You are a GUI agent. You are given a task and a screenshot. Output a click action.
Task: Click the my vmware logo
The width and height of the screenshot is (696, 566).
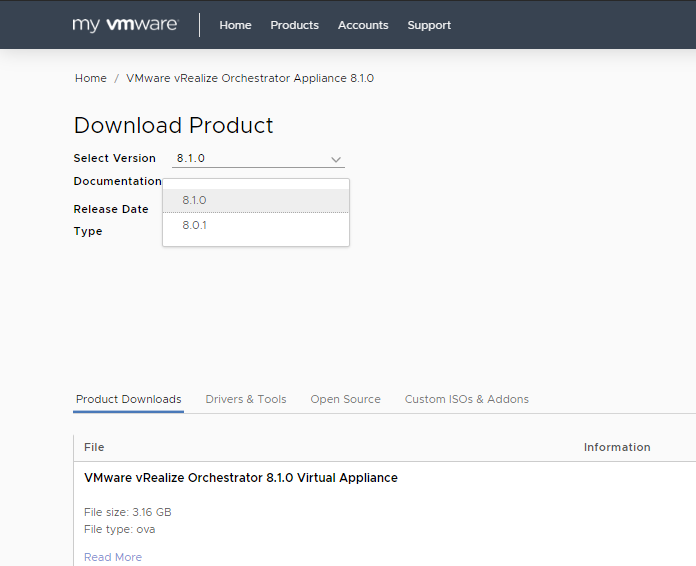(125, 25)
